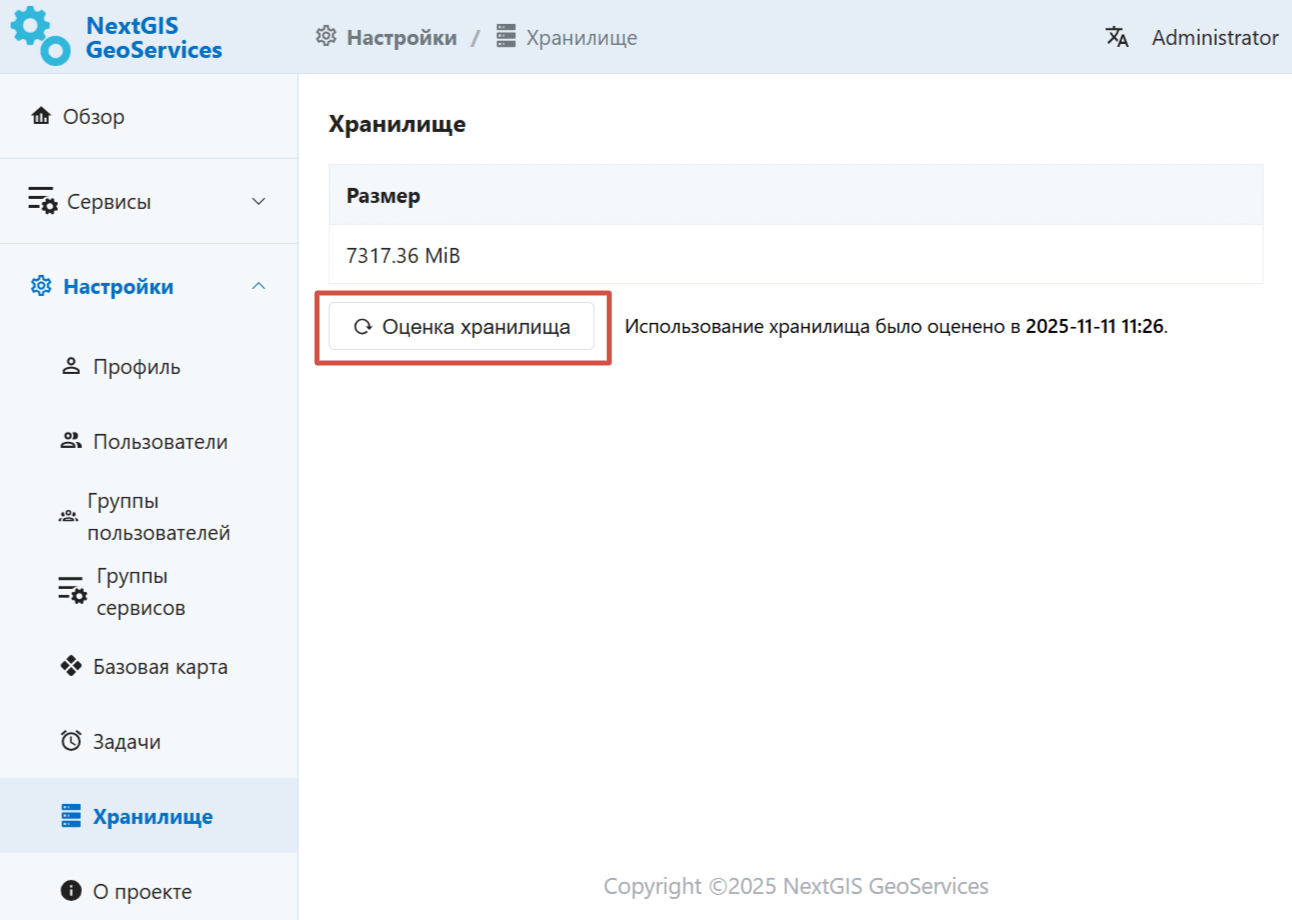Image resolution: width=1292 pixels, height=920 pixels.
Task: Click the language translate icon
Action: (x=1117, y=38)
